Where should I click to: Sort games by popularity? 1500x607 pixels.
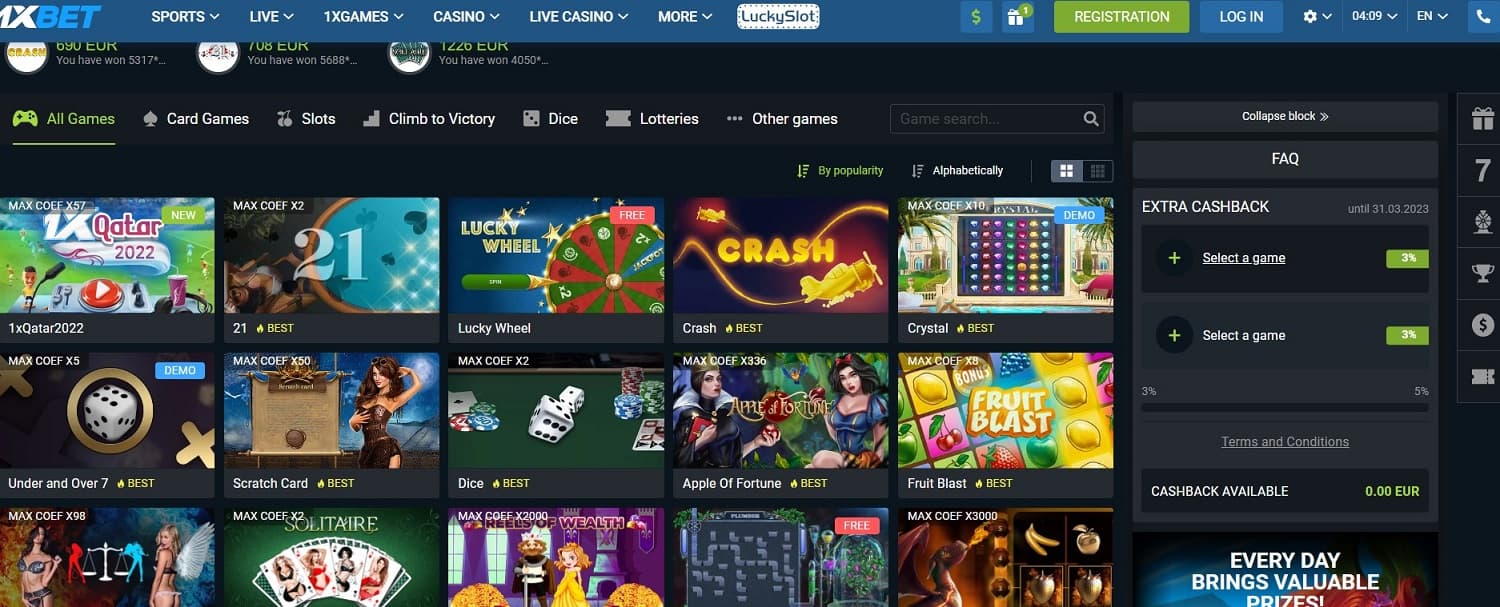(840, 171)
